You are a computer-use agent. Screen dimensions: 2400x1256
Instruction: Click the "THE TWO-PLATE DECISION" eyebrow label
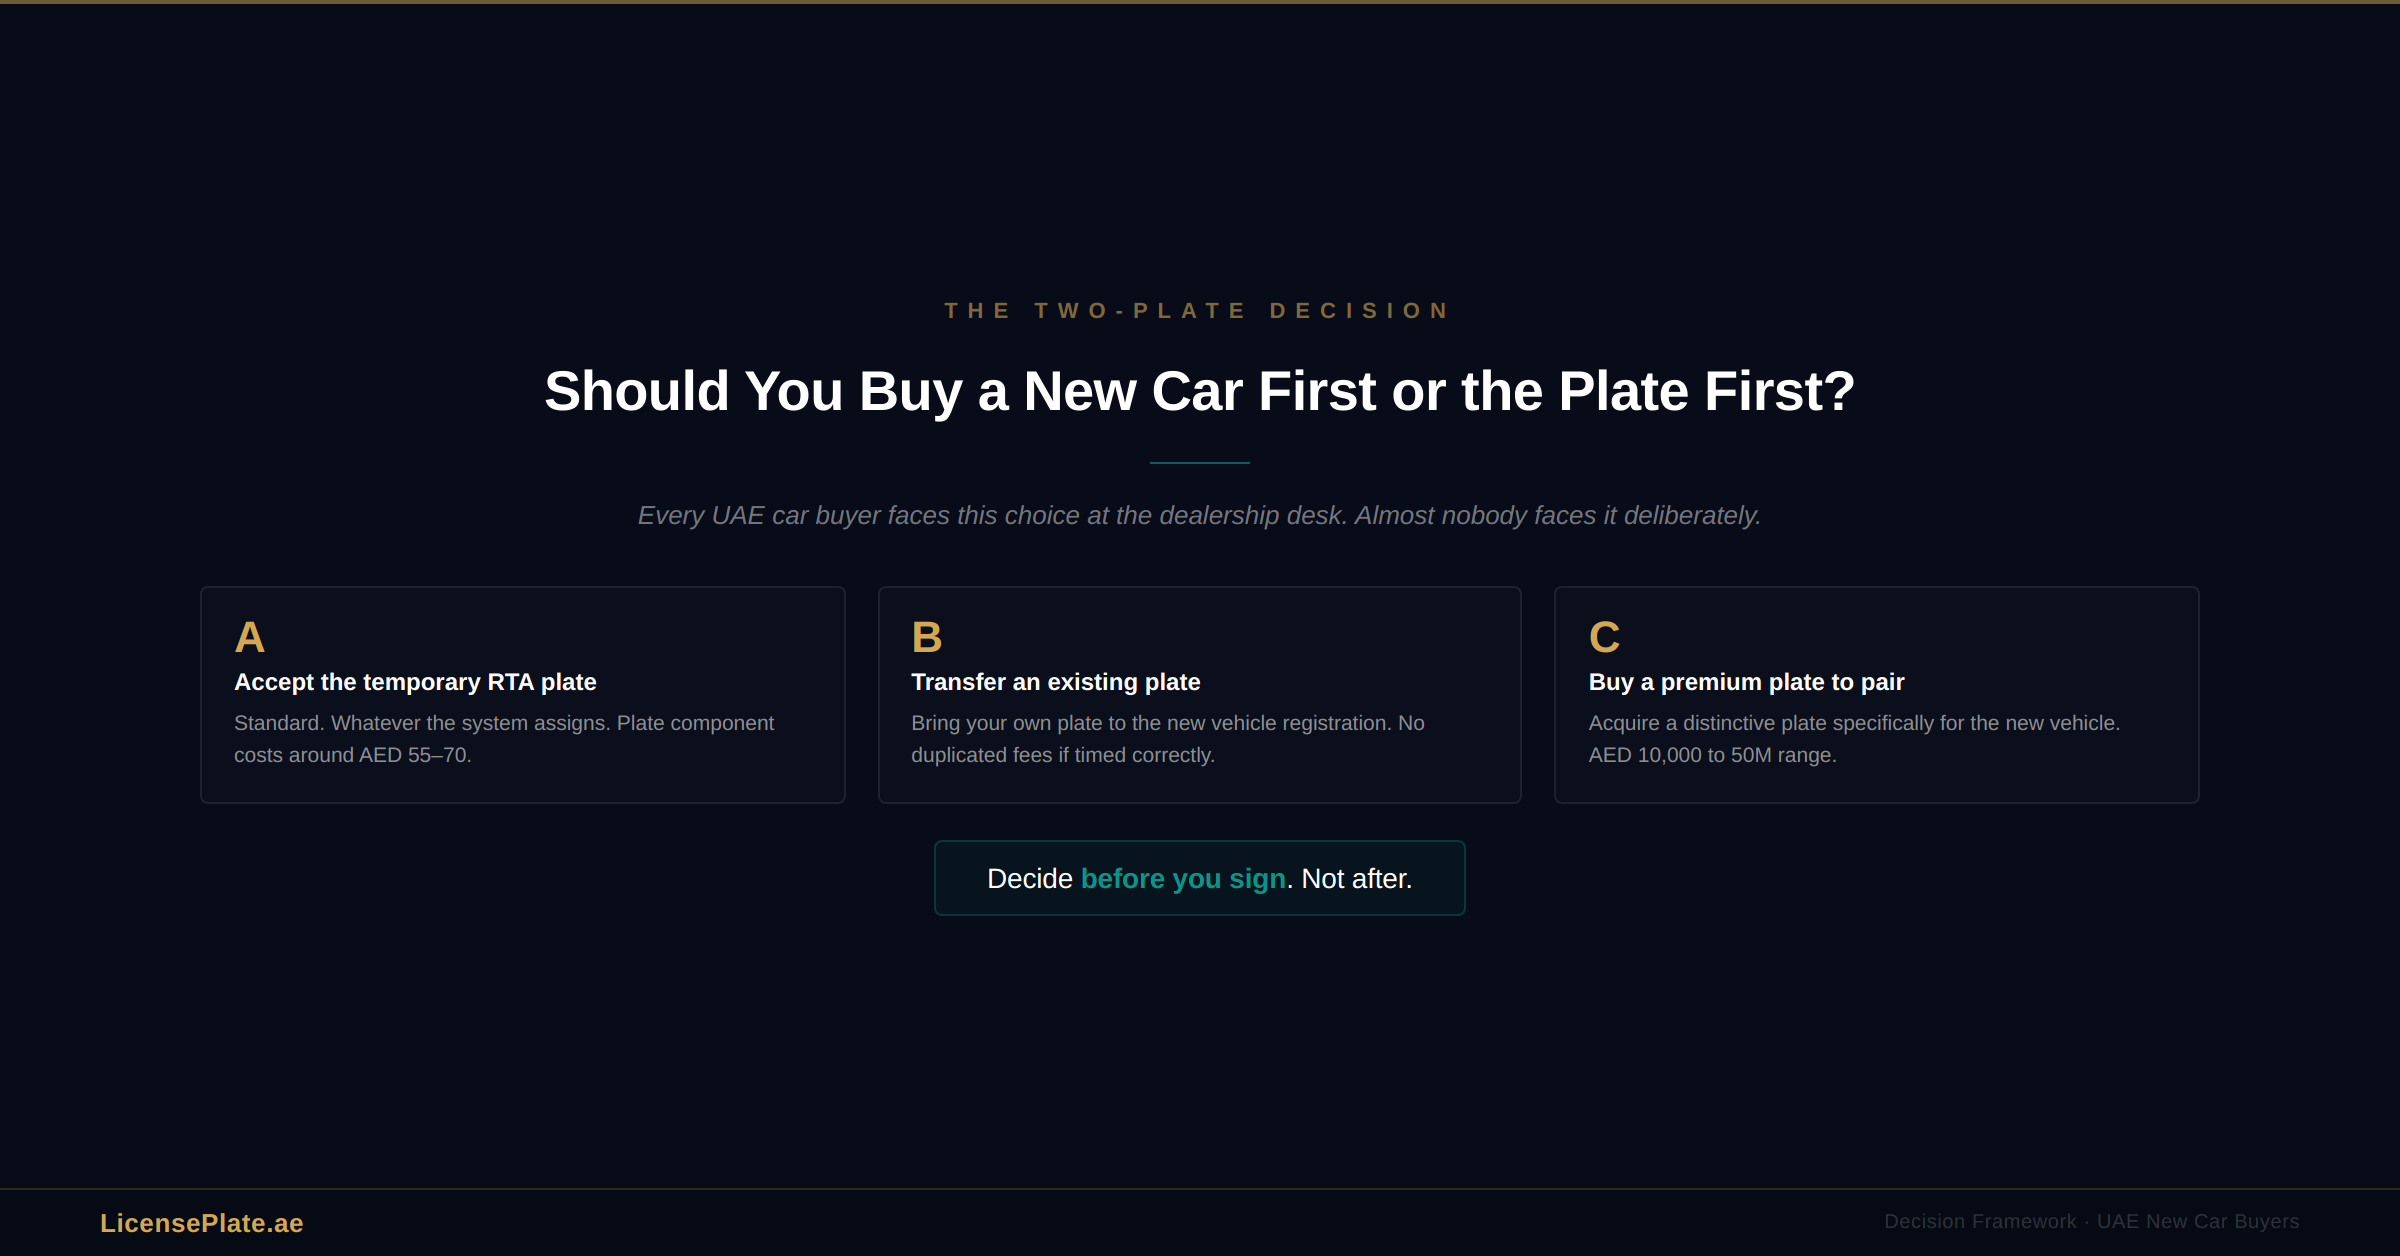coord(1199,311)
